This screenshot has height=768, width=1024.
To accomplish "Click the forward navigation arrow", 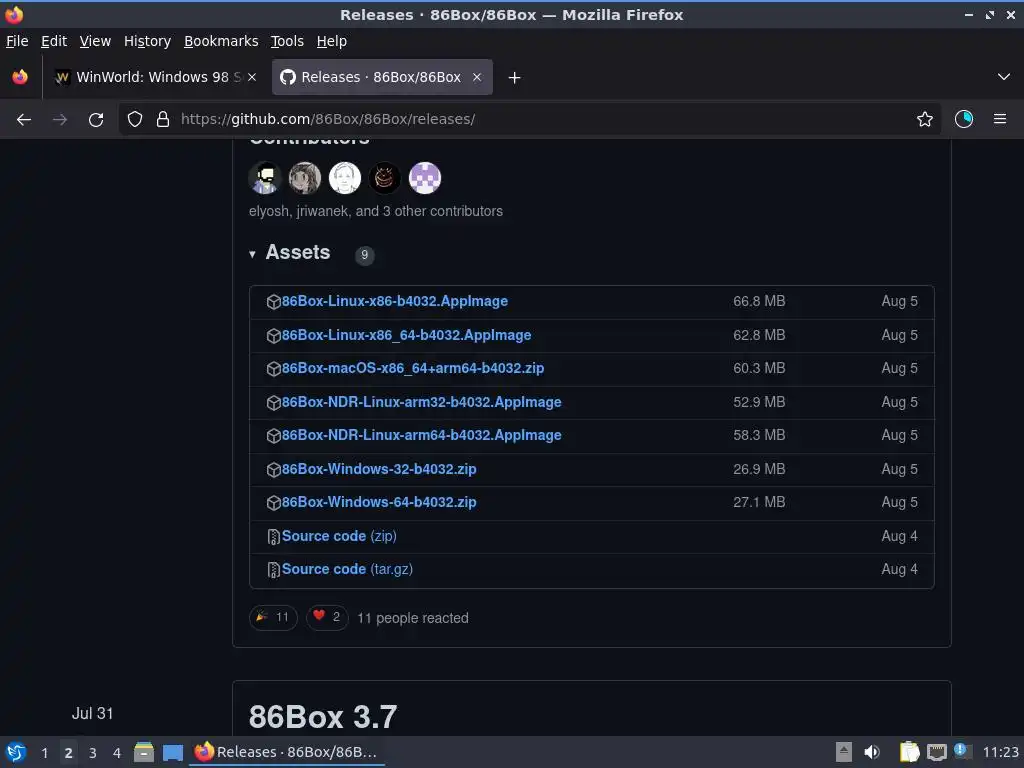I will (x=59, y=120).
